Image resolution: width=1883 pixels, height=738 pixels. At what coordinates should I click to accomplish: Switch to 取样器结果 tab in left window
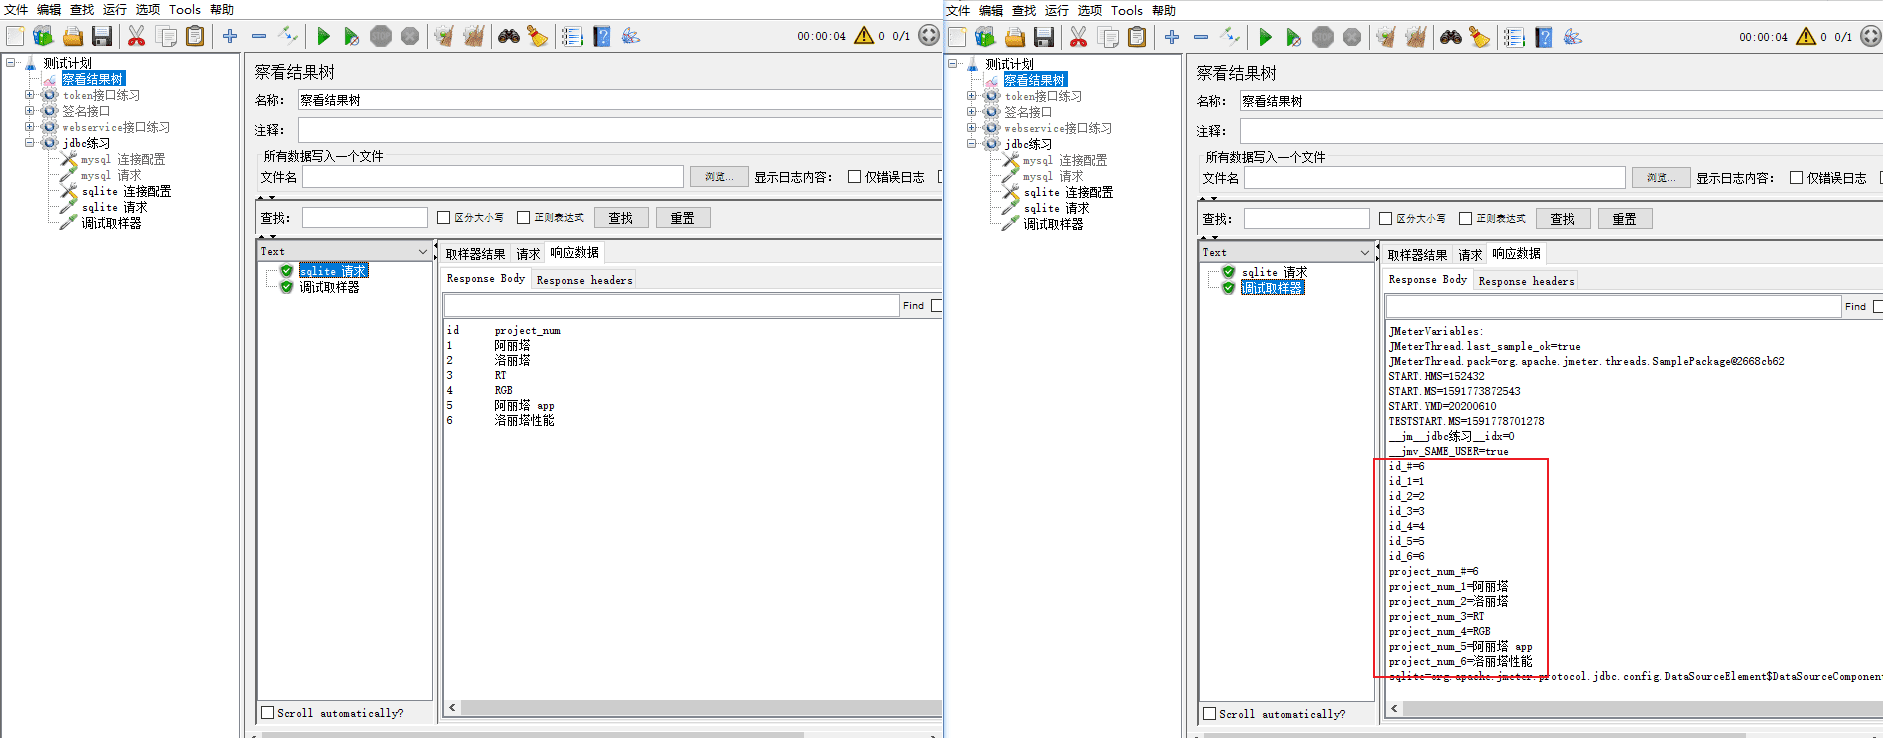click(x=475, y=254)
